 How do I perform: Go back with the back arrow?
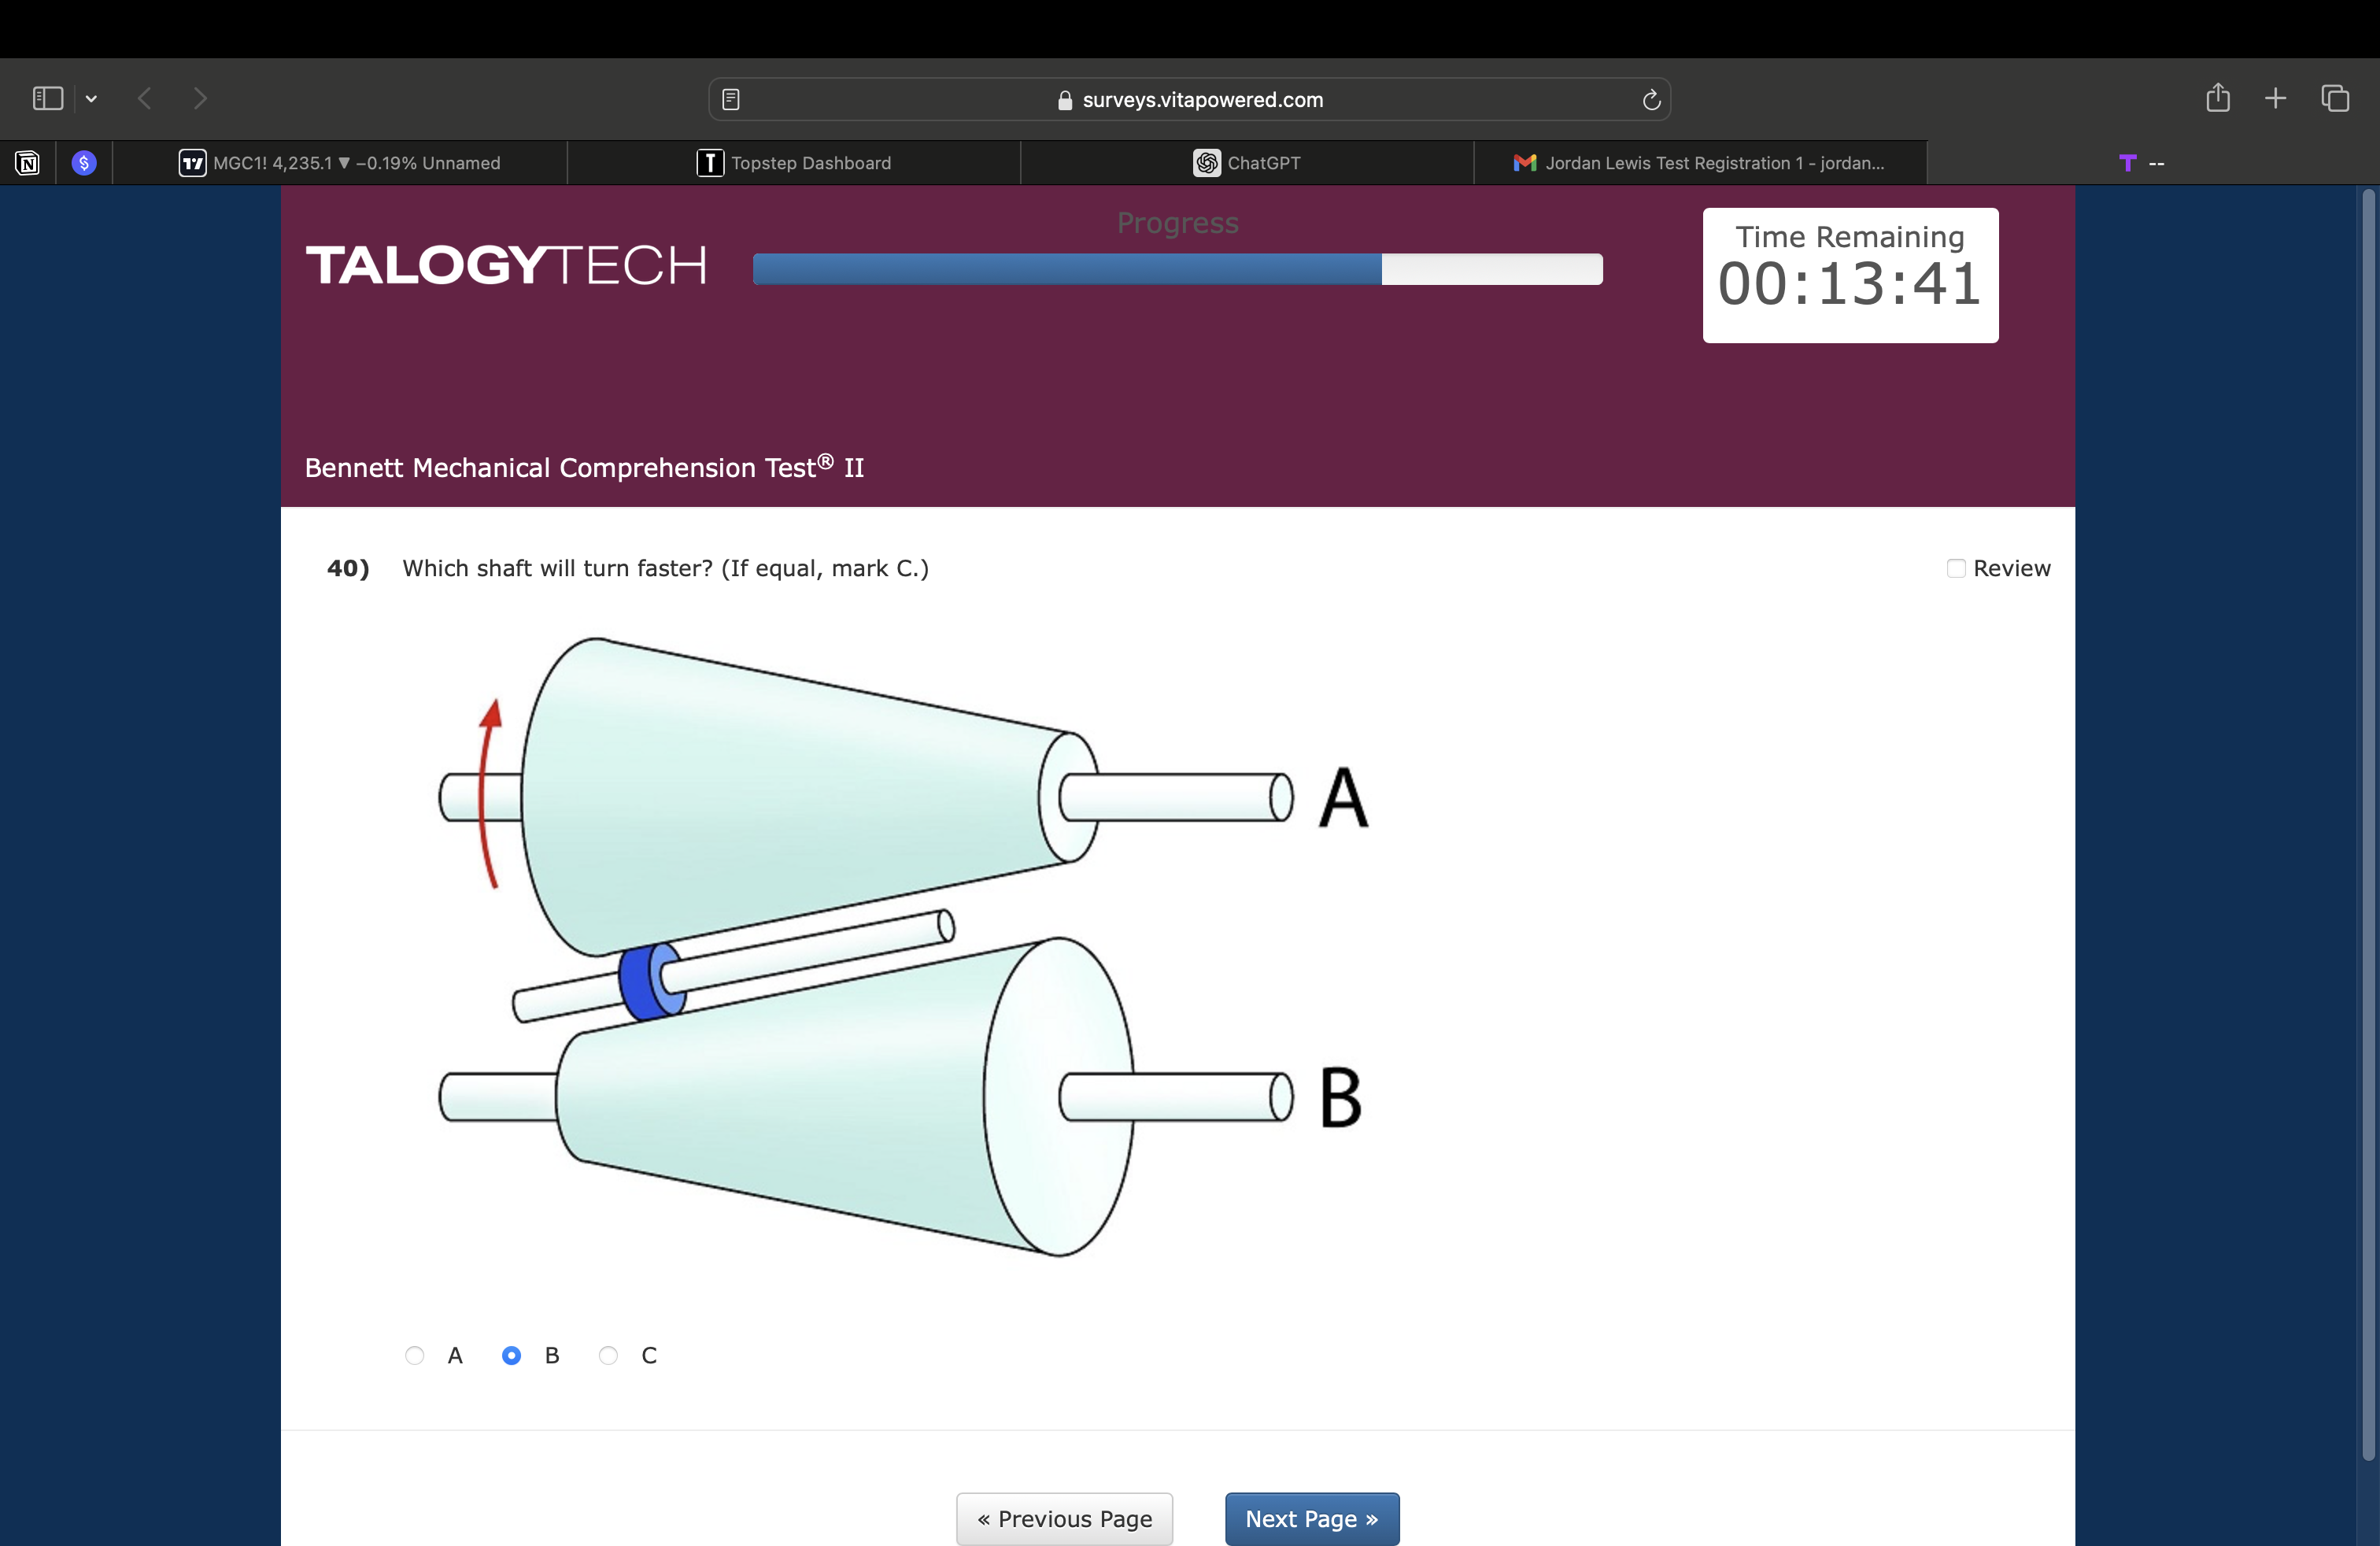click(x=145, y=98)
